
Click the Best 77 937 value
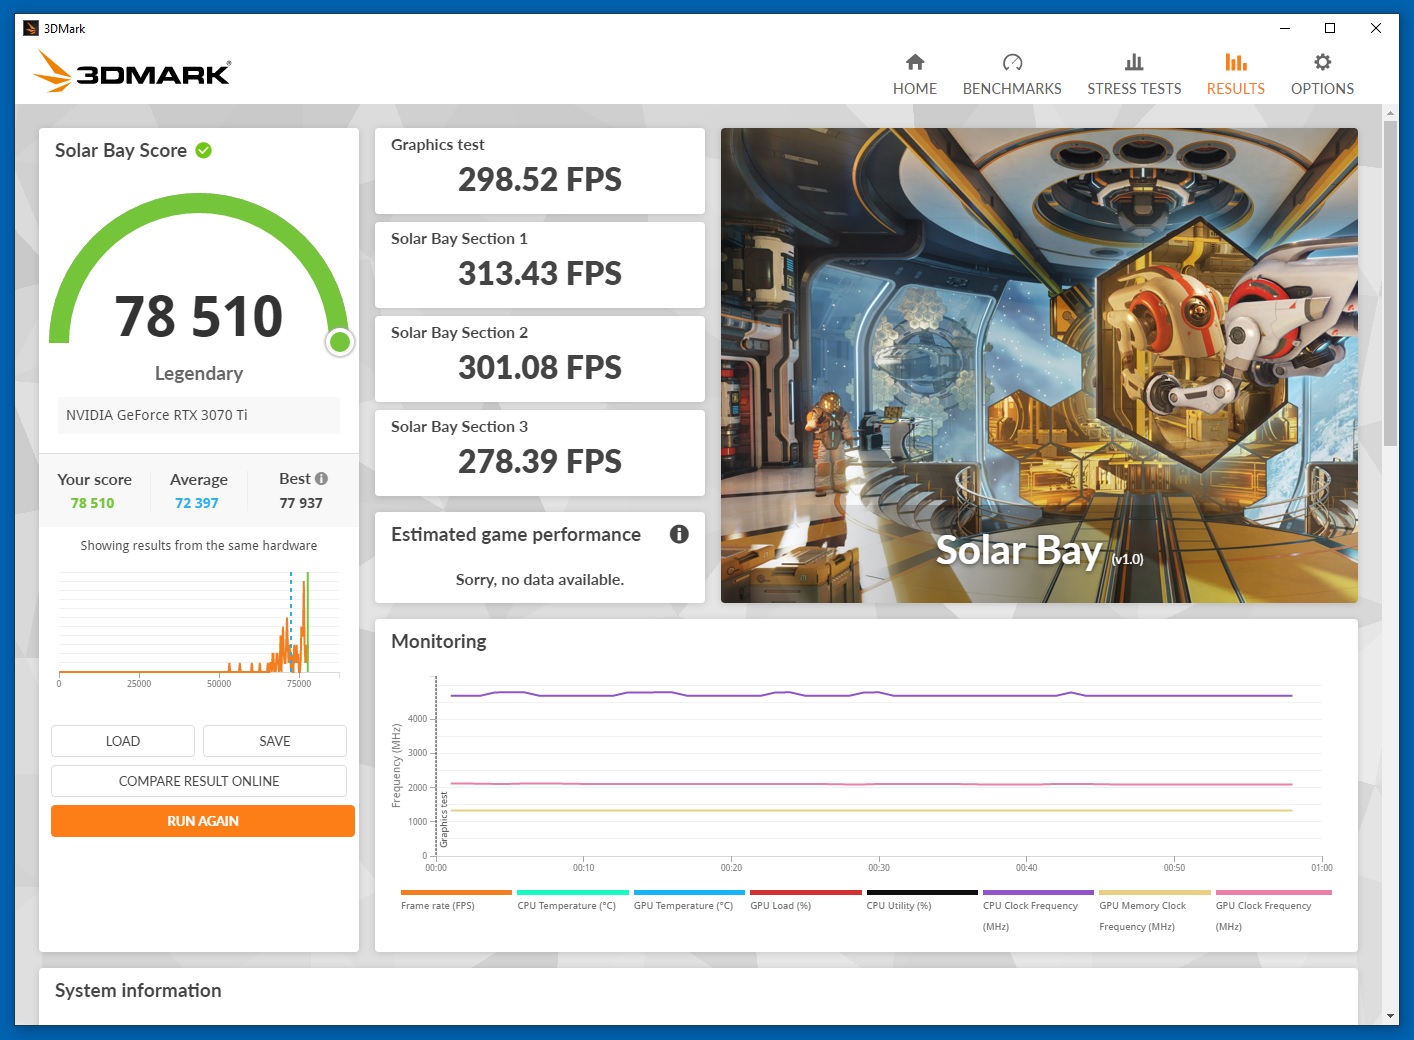click(301, 503)
